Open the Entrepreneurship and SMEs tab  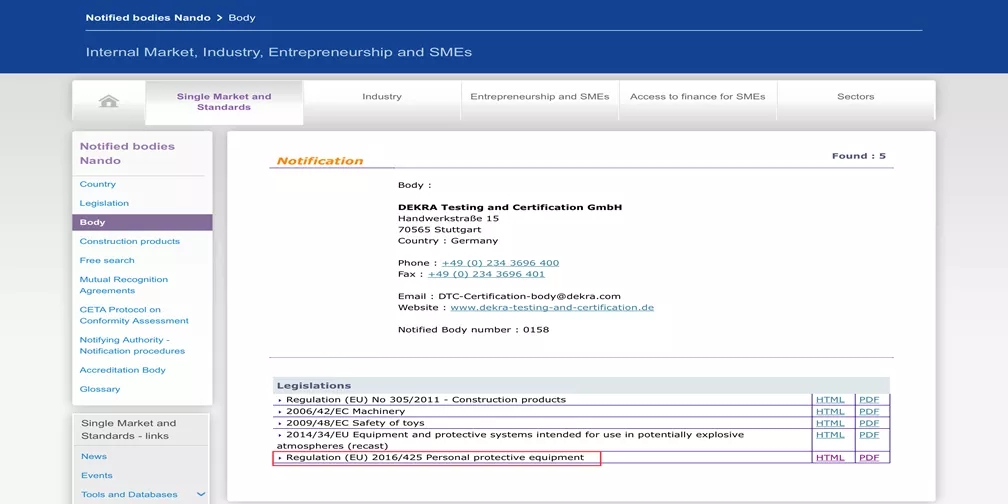pyautogui.click(x=539, y=96)
